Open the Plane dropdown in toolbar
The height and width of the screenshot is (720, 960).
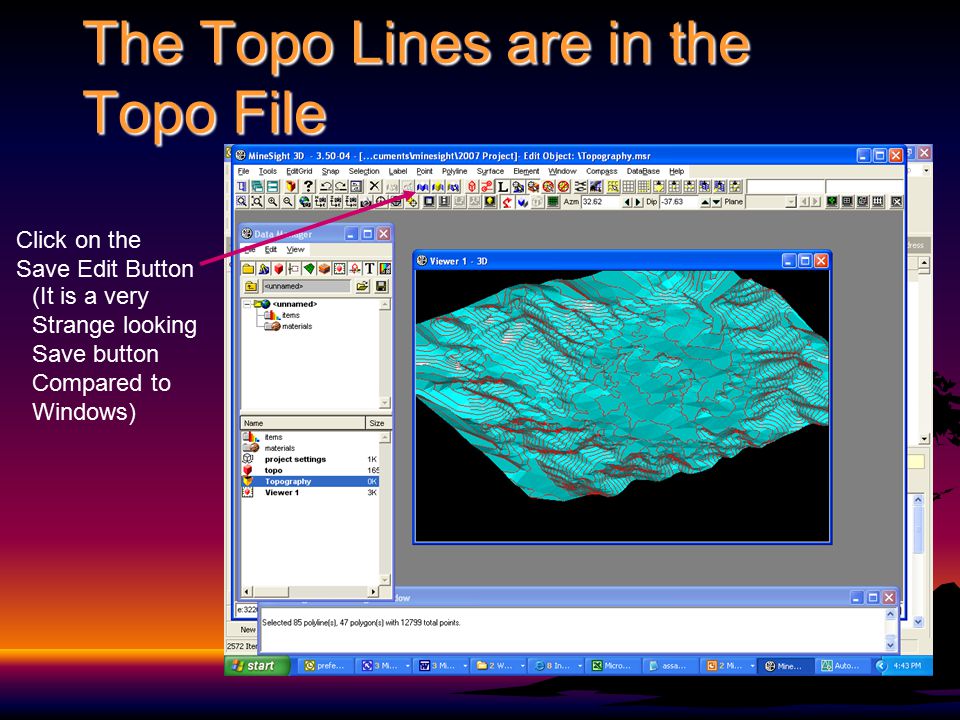(790, 201)
